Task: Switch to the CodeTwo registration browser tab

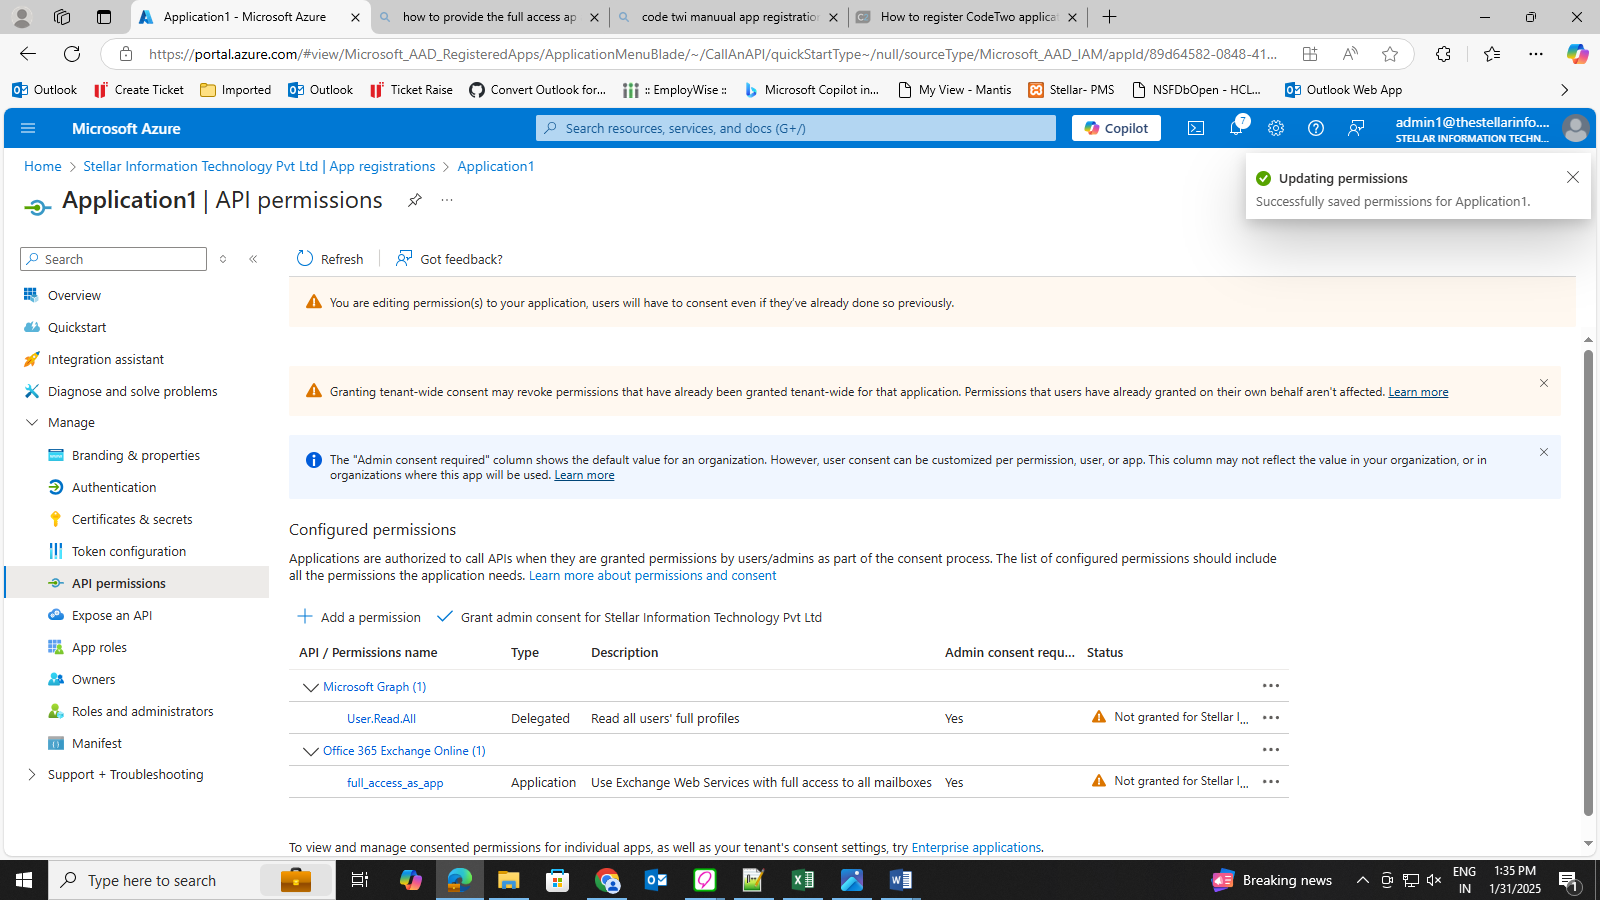Action: pos(967,17)
